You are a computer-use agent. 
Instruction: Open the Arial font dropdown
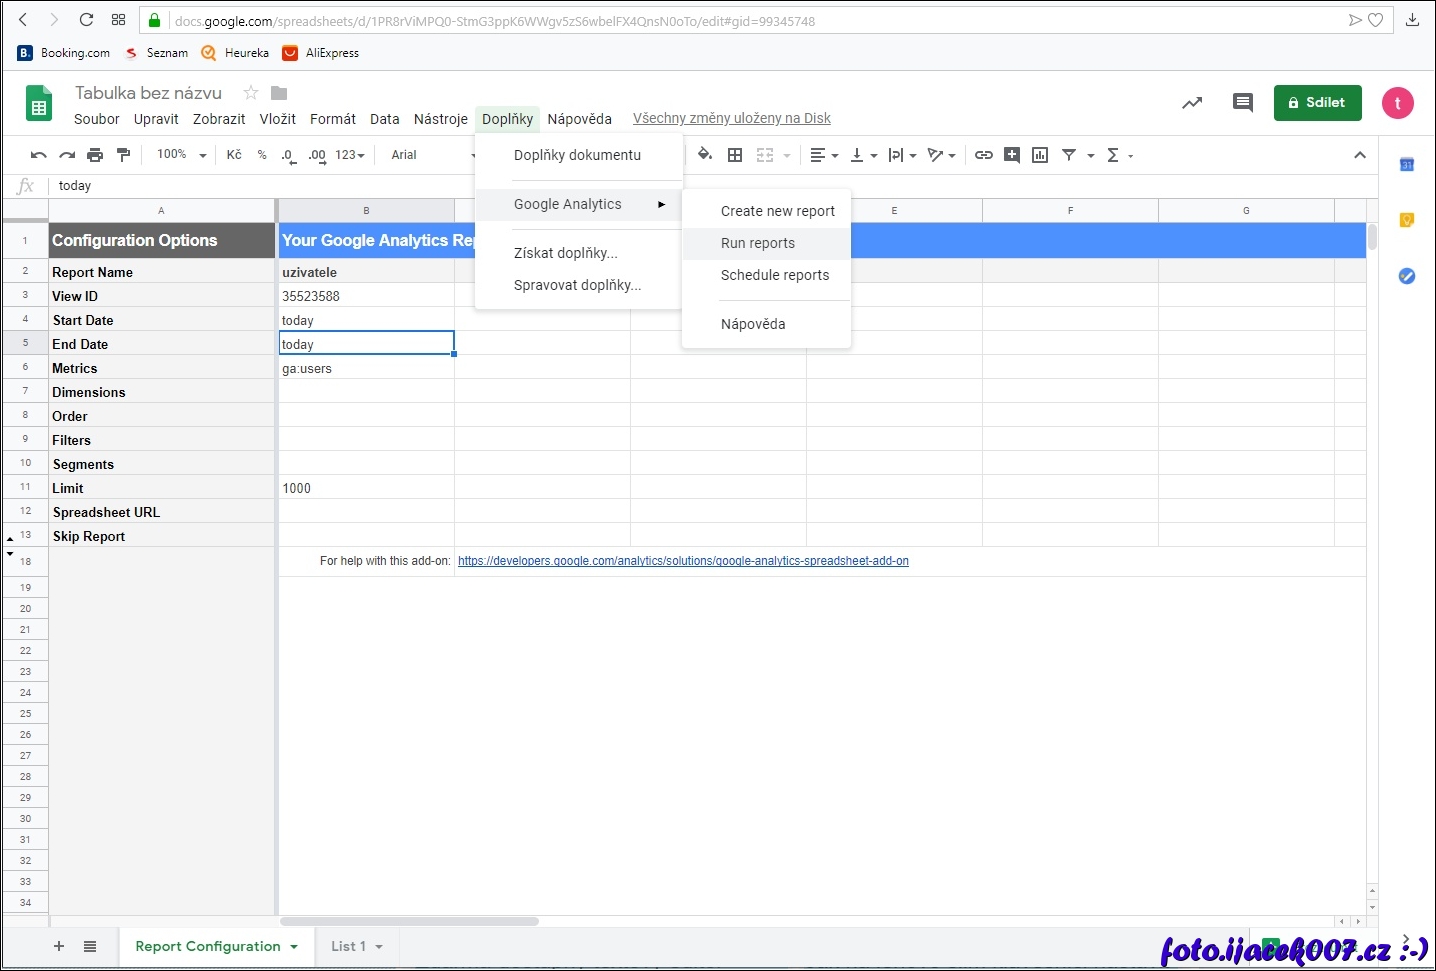(432, 155)
